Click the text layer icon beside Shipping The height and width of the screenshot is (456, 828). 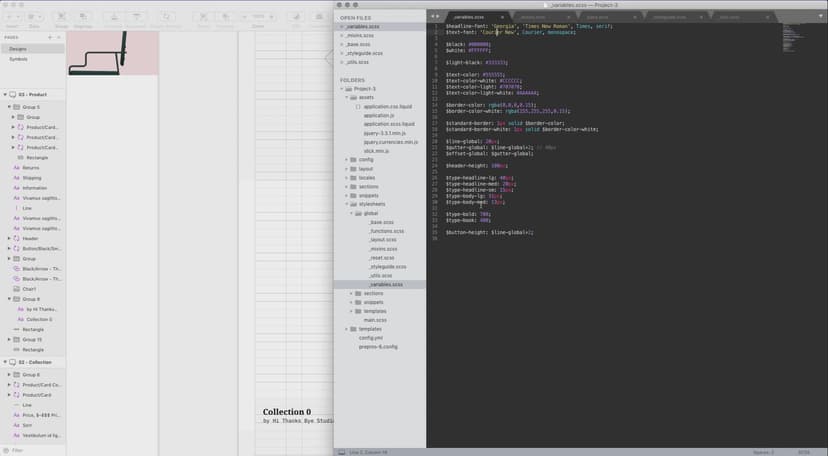pos(17,178)
